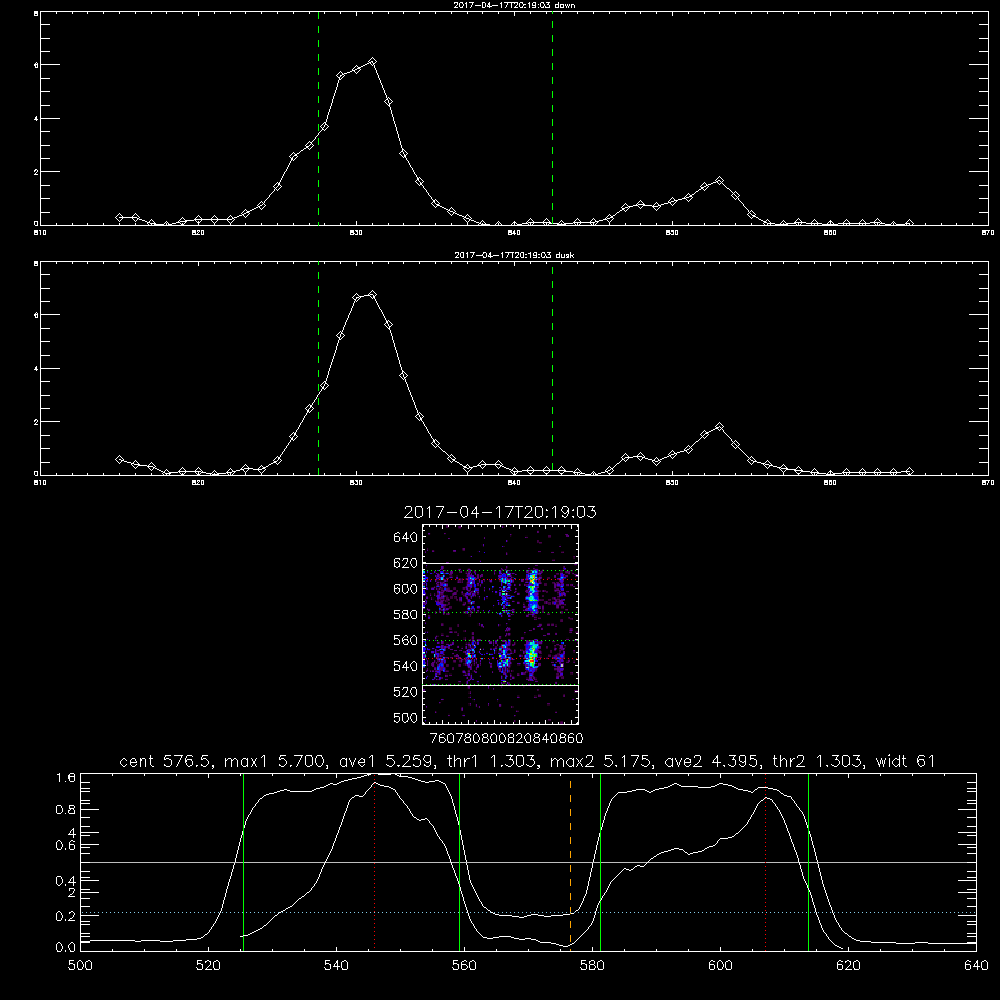Viewport: 1000px width, 1000px height.
Task: Click the '540' x-axis label of bottom plot
Action: pyautogui.click(x=336, y=966)
